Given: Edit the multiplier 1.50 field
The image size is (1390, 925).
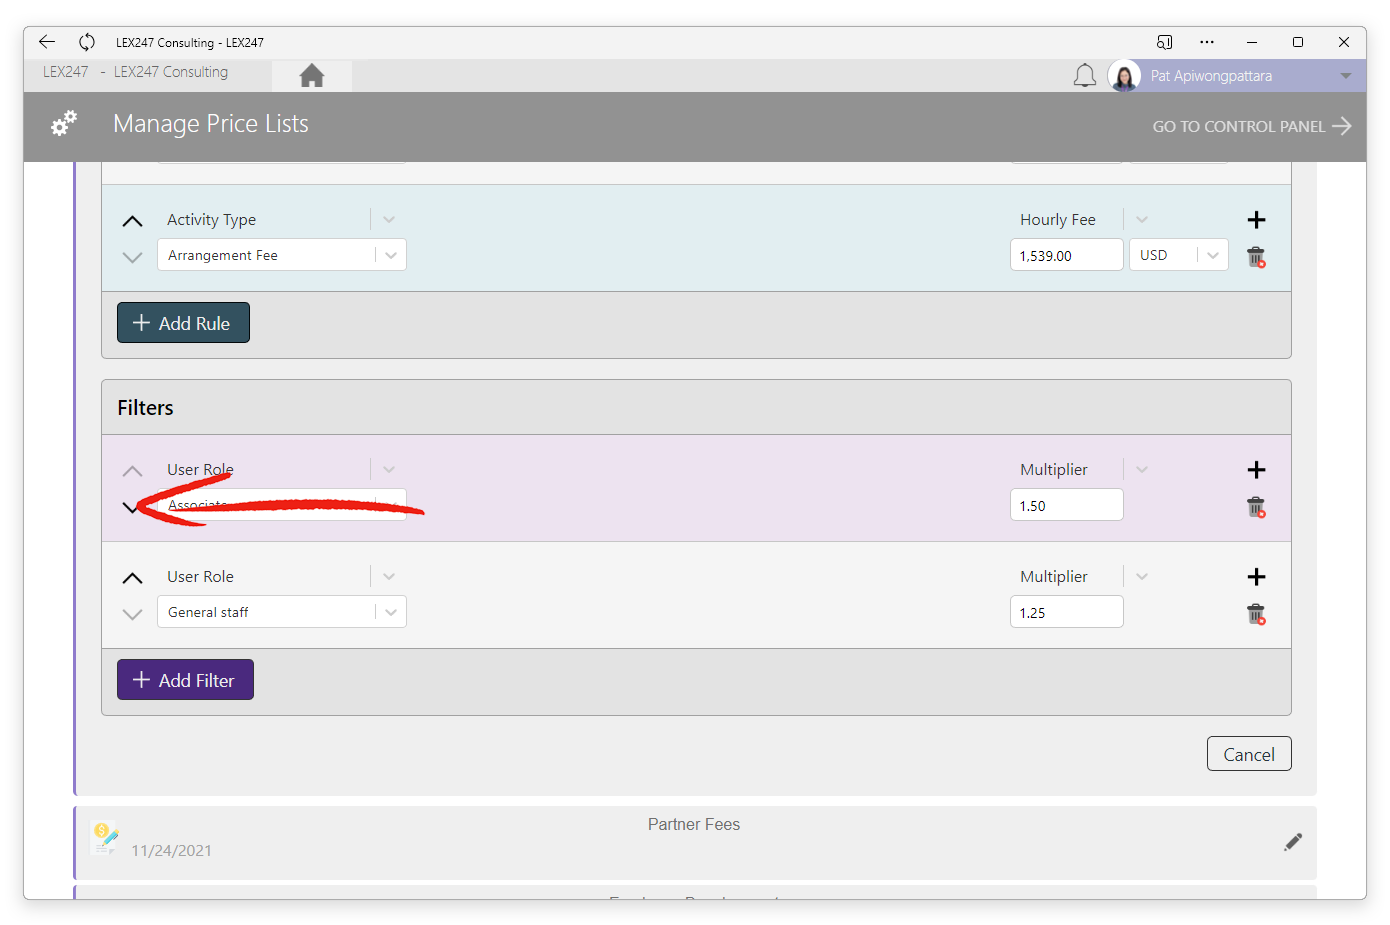Looking at the screenshot, I should [x=1067, y=505].
